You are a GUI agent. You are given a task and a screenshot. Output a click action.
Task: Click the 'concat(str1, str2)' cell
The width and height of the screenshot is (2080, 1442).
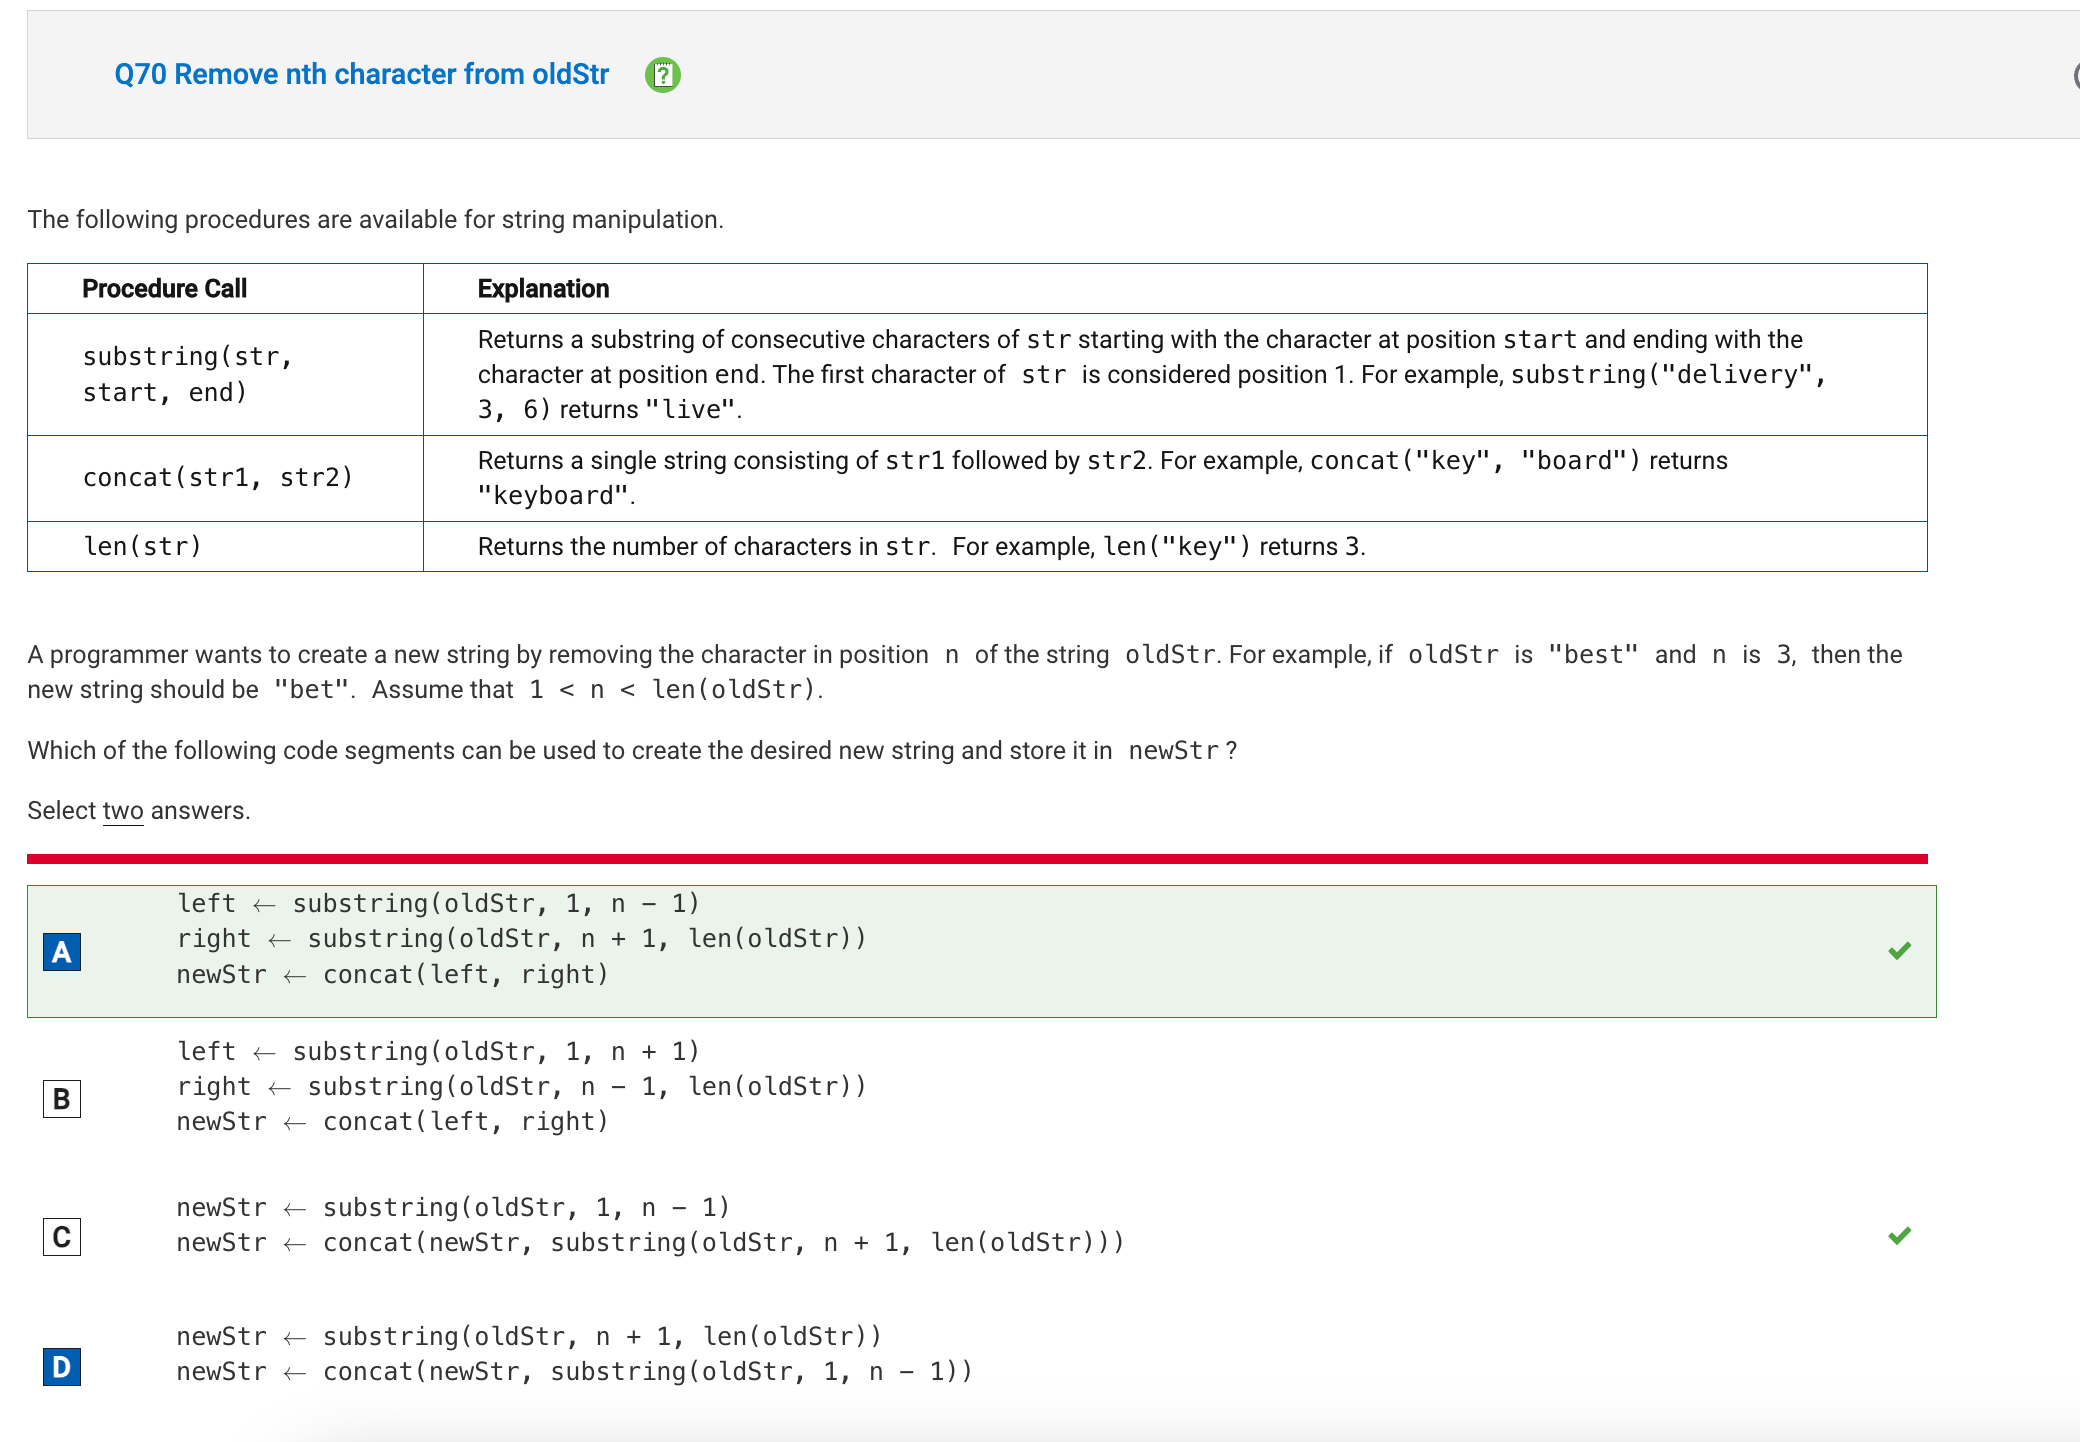225,478
